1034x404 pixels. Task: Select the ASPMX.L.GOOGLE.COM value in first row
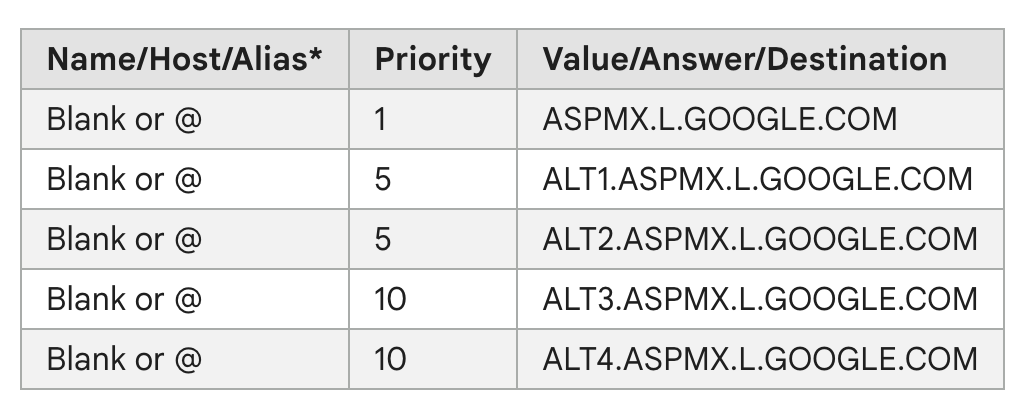point(720,119)
